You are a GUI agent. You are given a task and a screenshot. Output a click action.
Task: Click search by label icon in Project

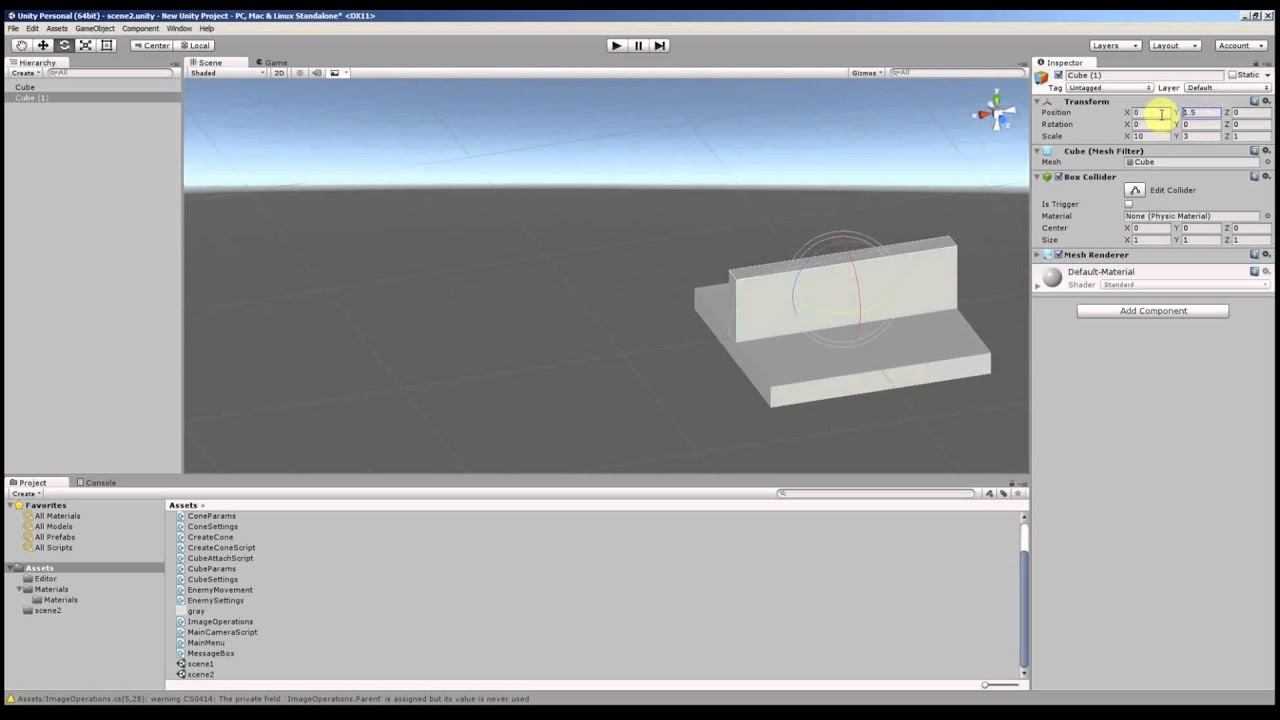click(x=1003, y=493)
